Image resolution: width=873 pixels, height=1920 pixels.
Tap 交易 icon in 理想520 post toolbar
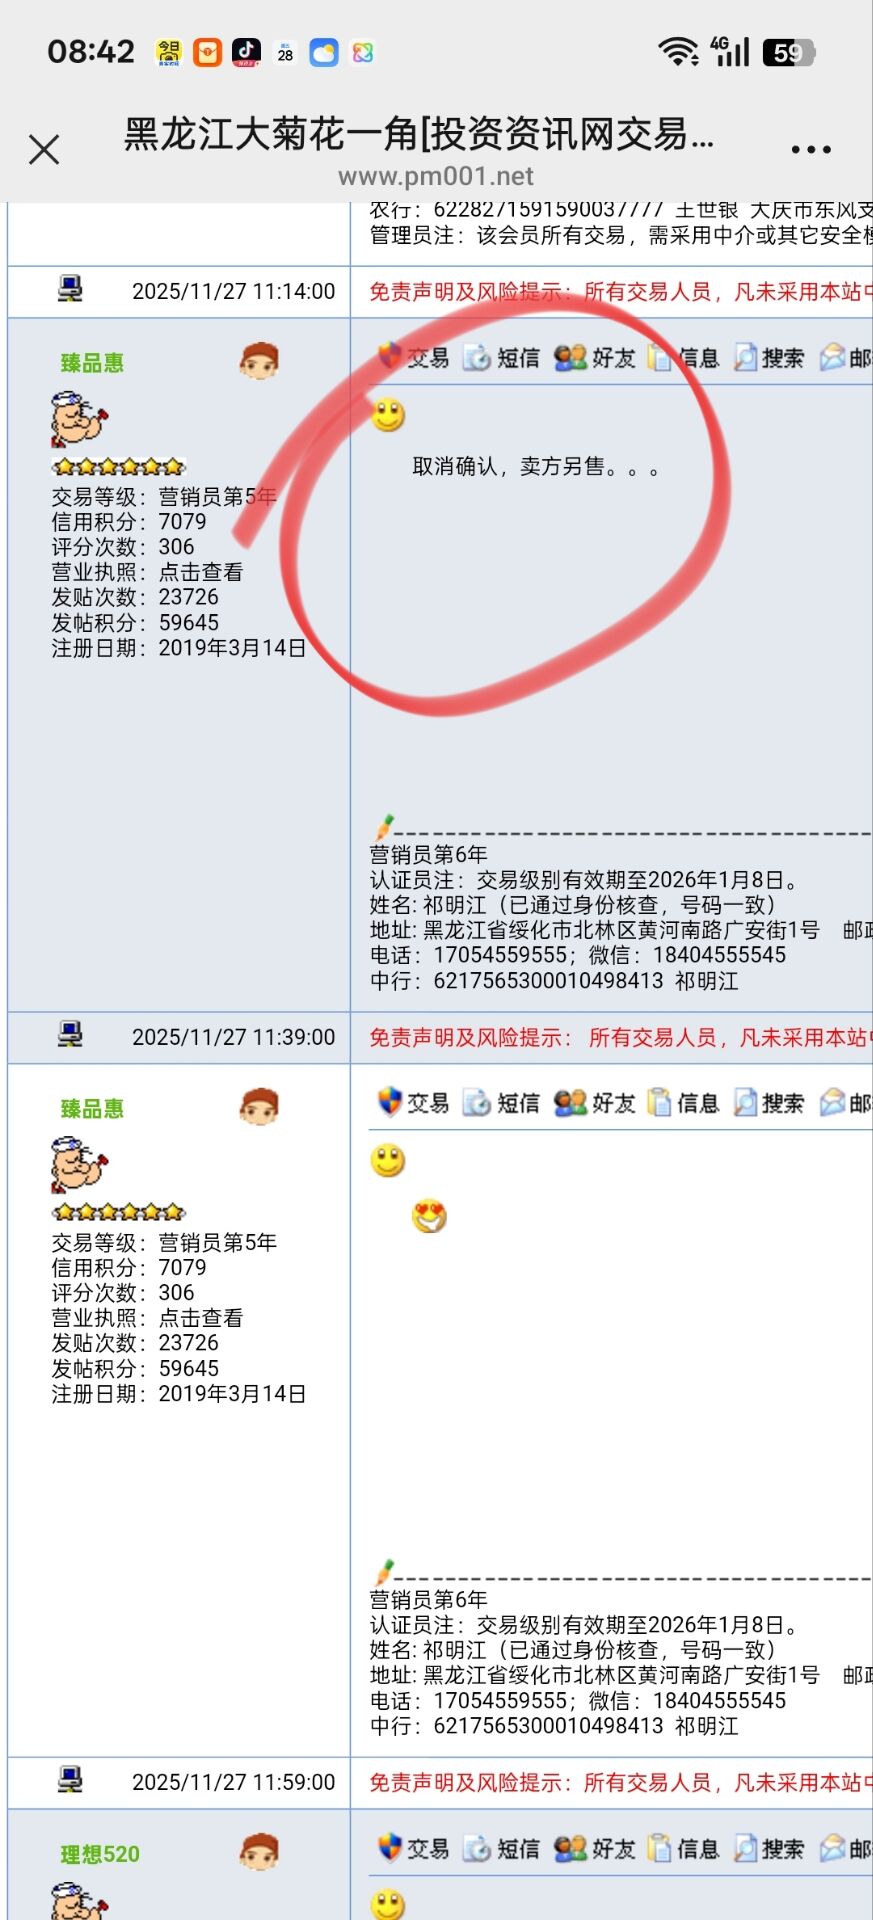click(x=413, y=1848)
